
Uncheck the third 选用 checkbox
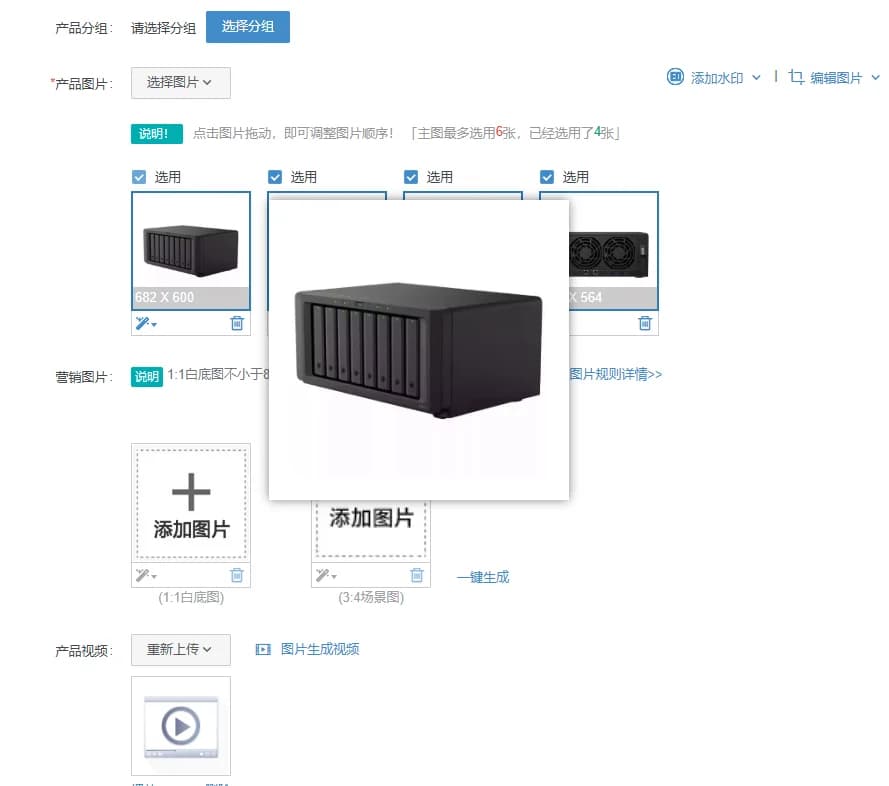tap(411, 177)
